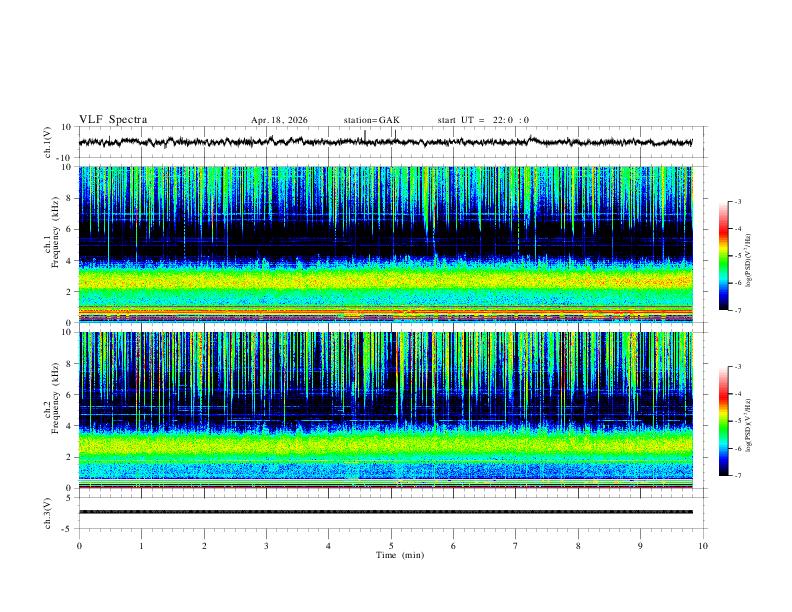792x612 pixels.
Task: Click the '-5' tick on upper colorbar
Action: tap(737, 256)
